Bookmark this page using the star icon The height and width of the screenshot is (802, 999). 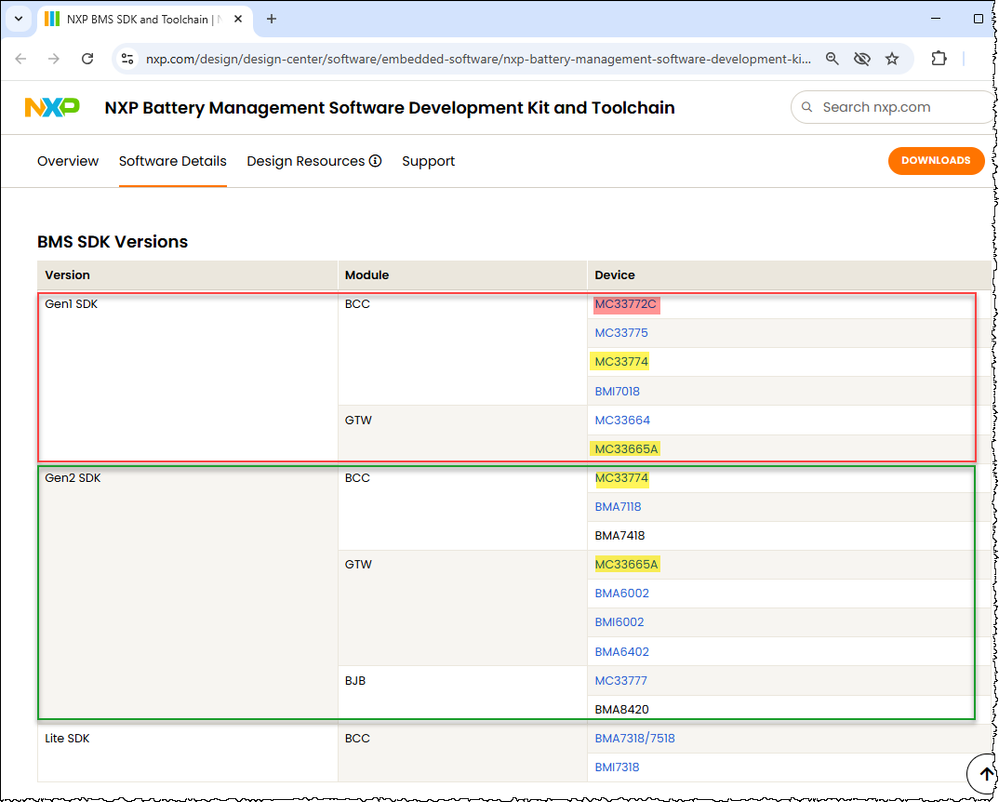pyautogui.click(x=892, y=59)
